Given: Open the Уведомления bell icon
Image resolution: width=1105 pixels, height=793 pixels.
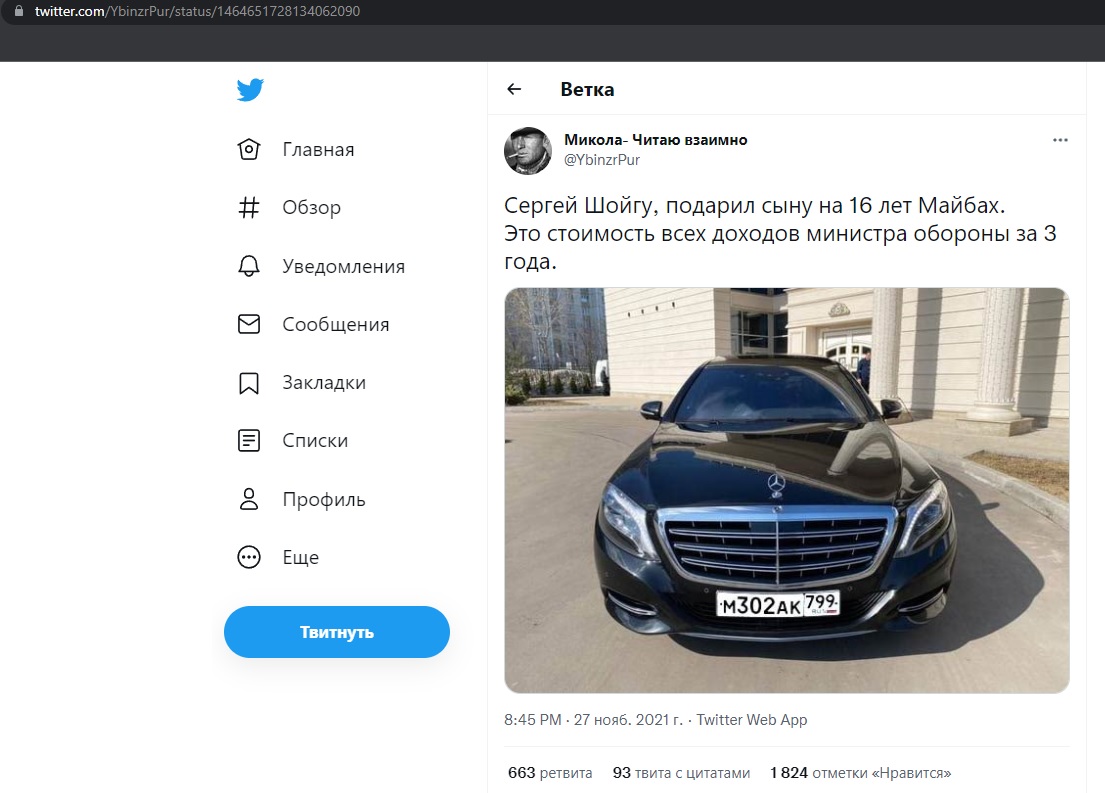Looking at the screenshot, I should coord(248,267).
